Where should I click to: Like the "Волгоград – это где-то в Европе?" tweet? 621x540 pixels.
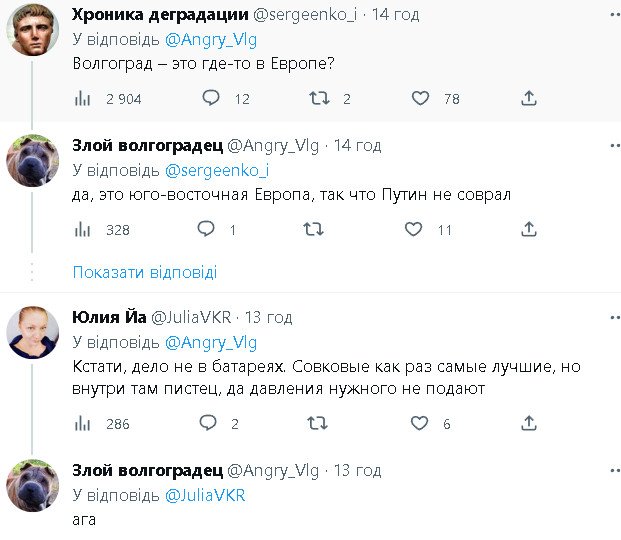pyautogui.click(x=421, y=98)
